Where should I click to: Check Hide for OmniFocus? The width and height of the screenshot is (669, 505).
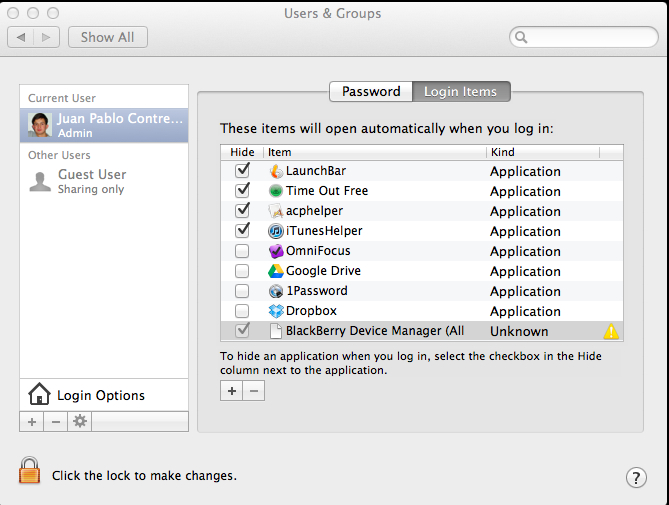(242, 251)
